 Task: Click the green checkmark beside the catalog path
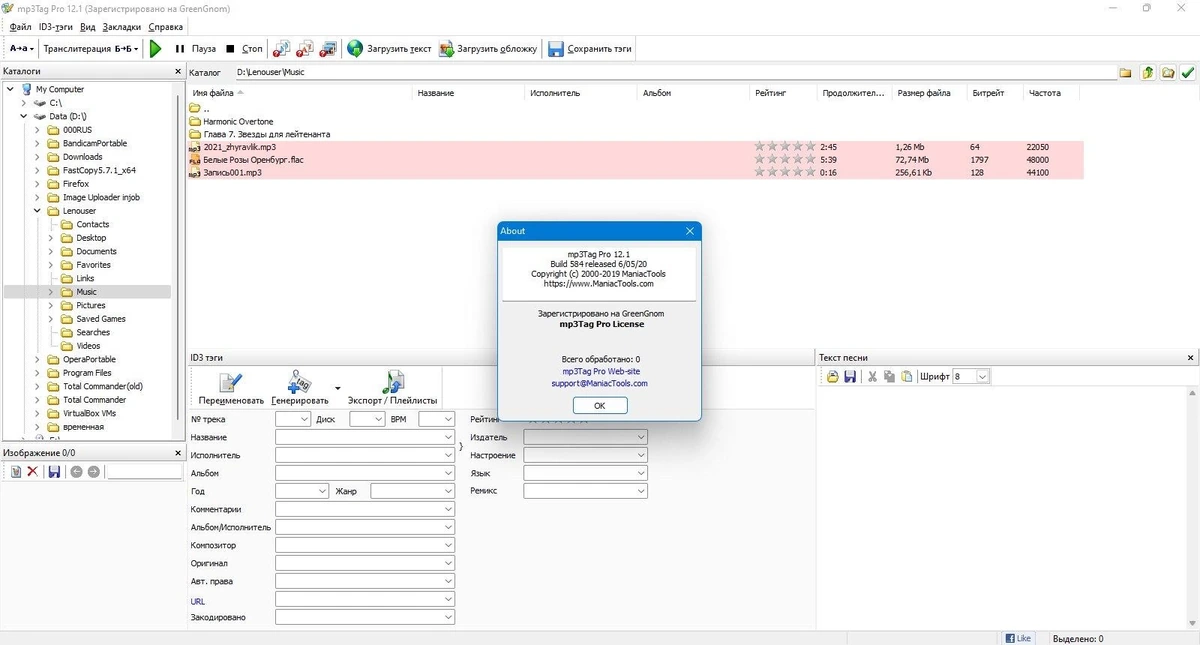(1187, 72)
